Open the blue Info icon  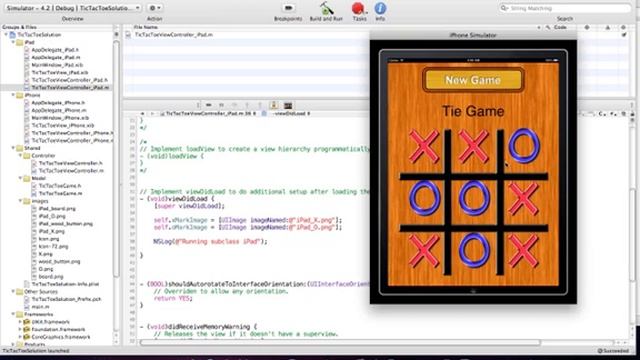pyautogui.click(x=380, y=8)
